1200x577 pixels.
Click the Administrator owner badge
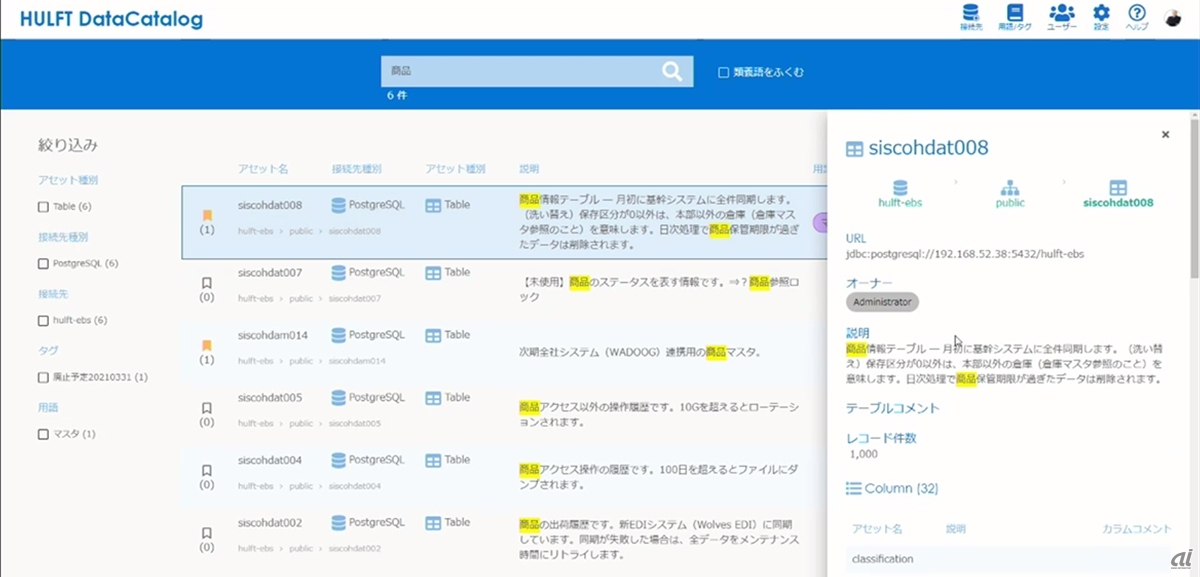point(882,302)
